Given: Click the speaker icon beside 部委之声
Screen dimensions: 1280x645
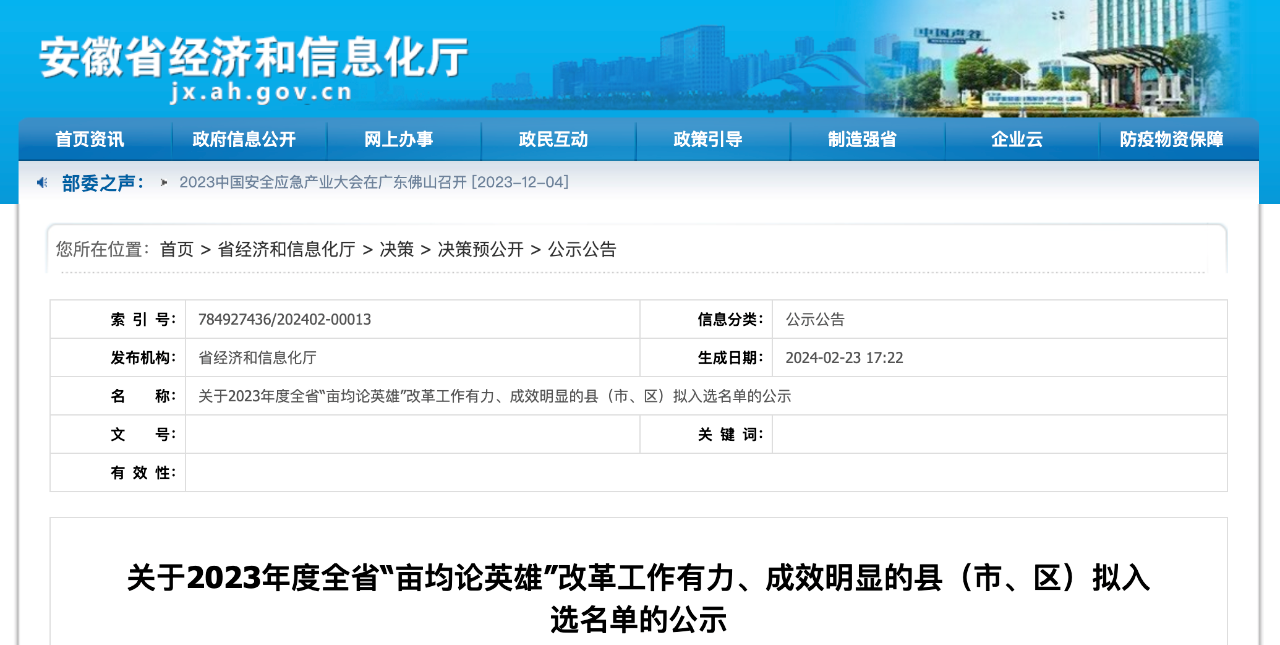Looking at the screenshot, I should 42,182.
